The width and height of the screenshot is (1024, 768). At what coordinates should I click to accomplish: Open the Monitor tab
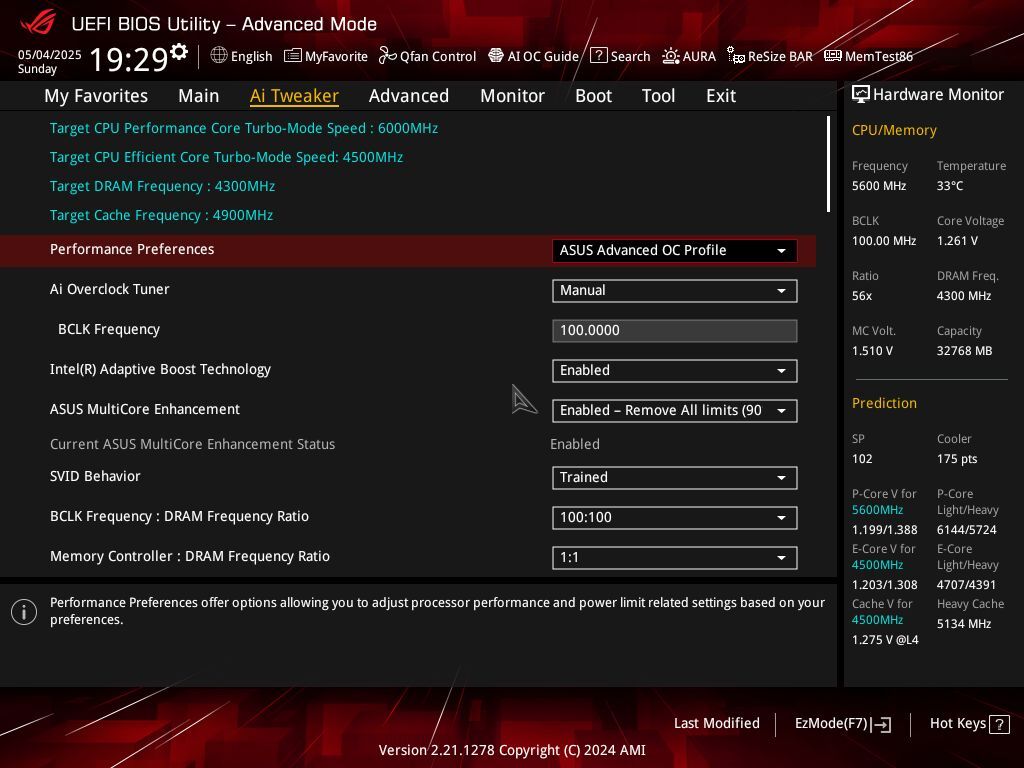[512, 96]
